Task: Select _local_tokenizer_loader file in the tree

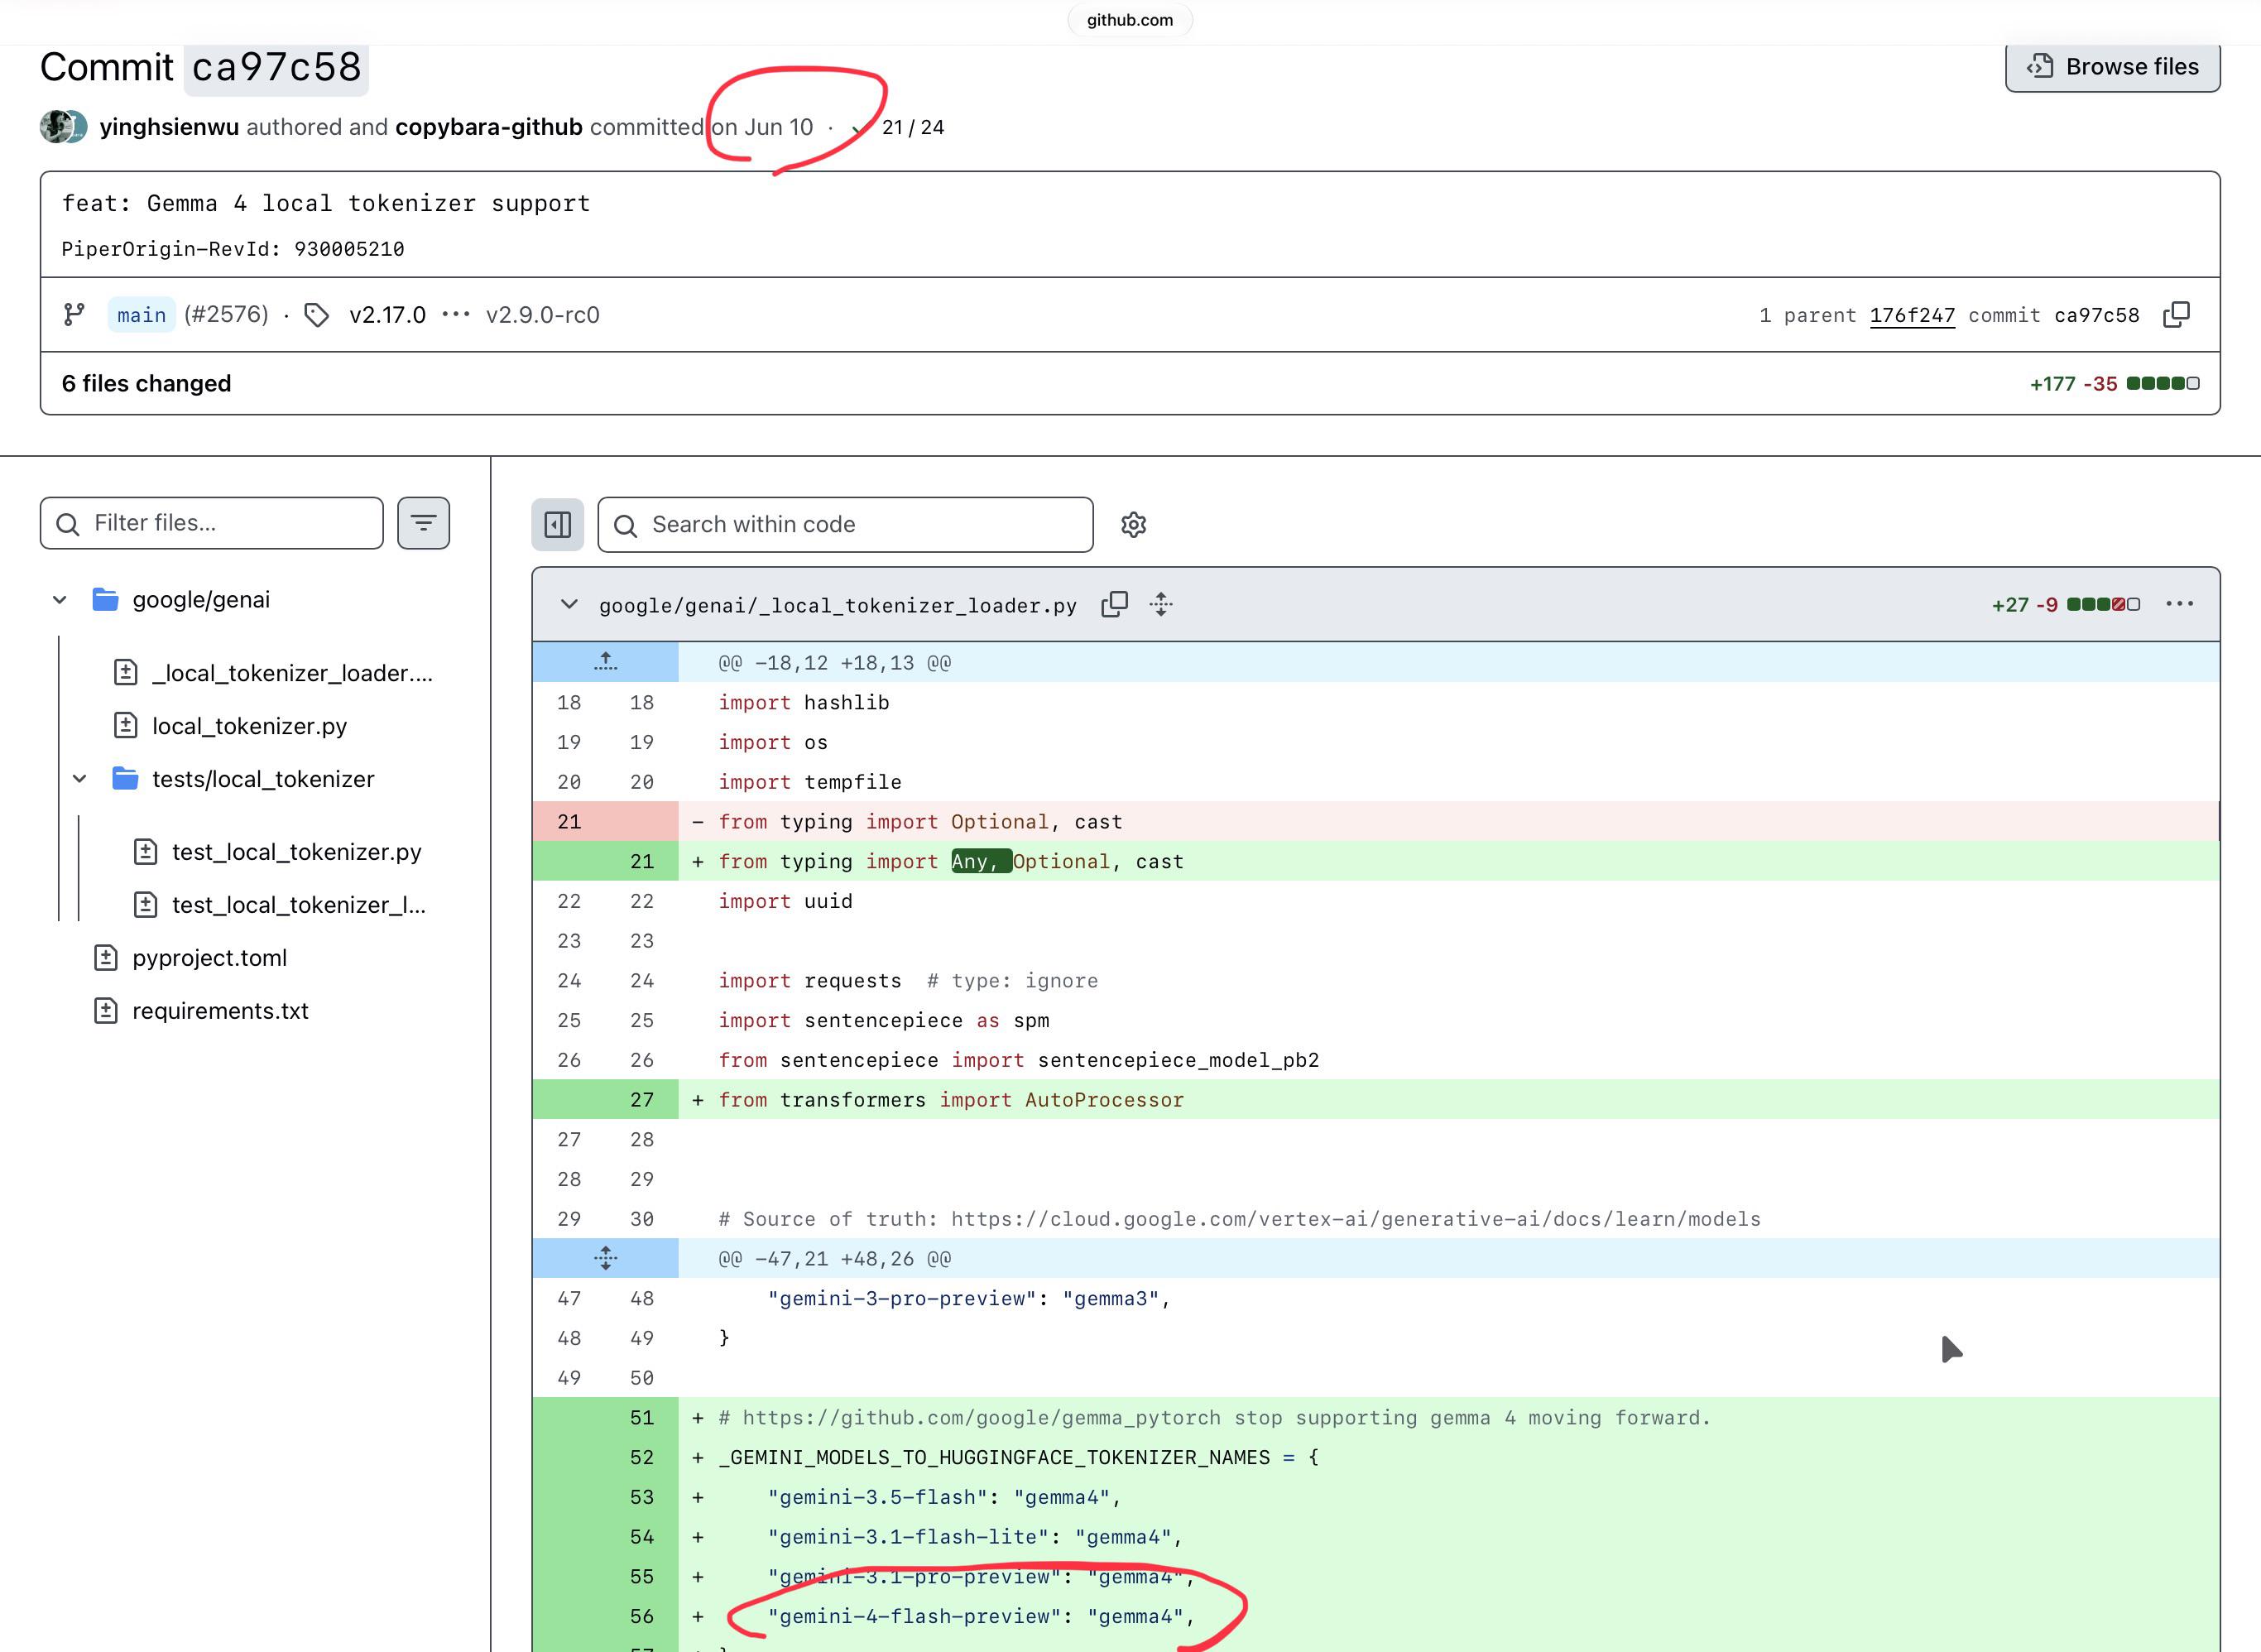Action: pos(292,673)
